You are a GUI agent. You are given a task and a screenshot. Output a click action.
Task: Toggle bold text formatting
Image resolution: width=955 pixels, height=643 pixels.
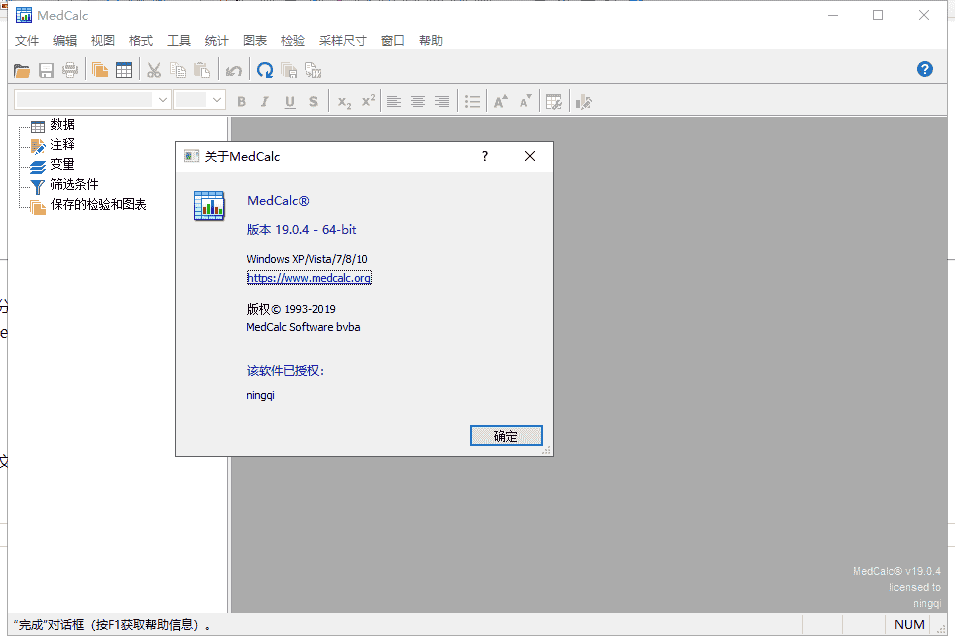[x=241, y=101]
